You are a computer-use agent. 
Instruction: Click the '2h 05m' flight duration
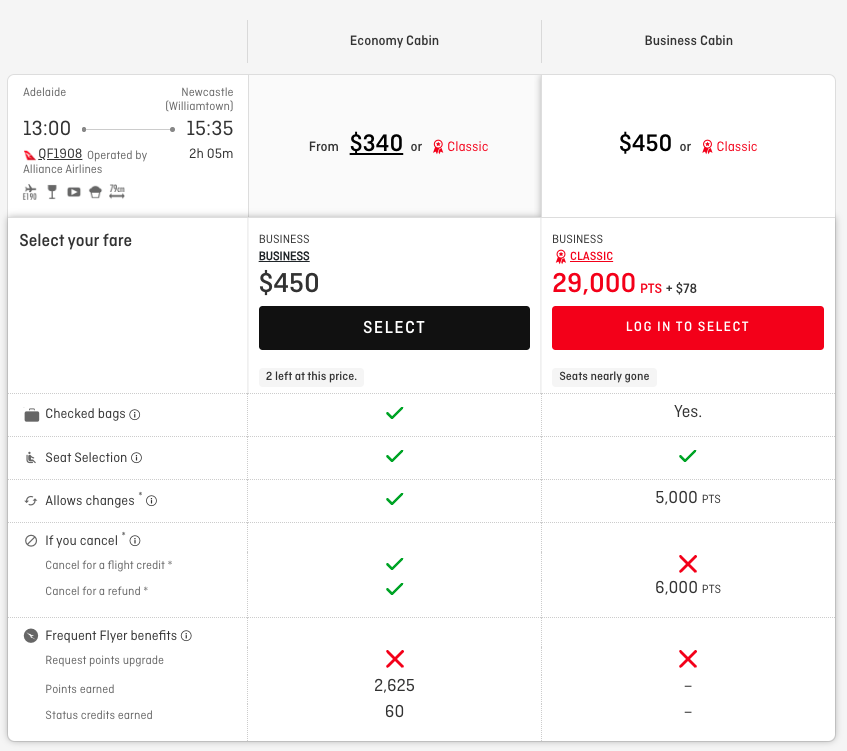coord(211,154)
